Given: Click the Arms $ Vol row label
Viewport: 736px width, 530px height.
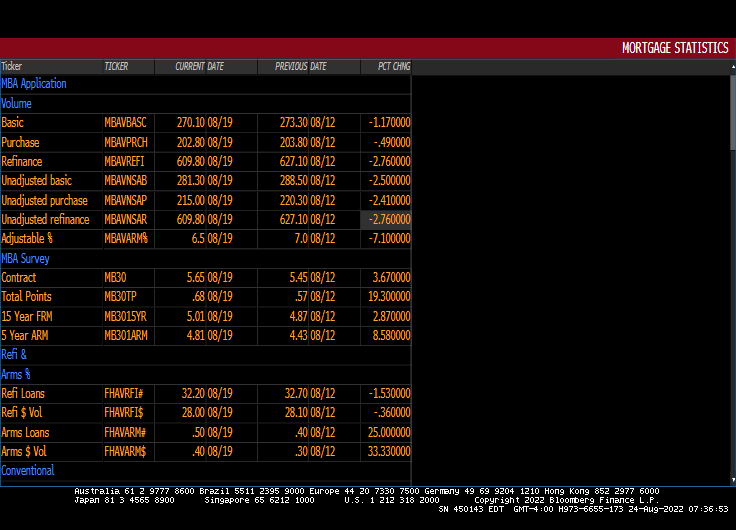Looking at the screenshot, I should (24, 451).
